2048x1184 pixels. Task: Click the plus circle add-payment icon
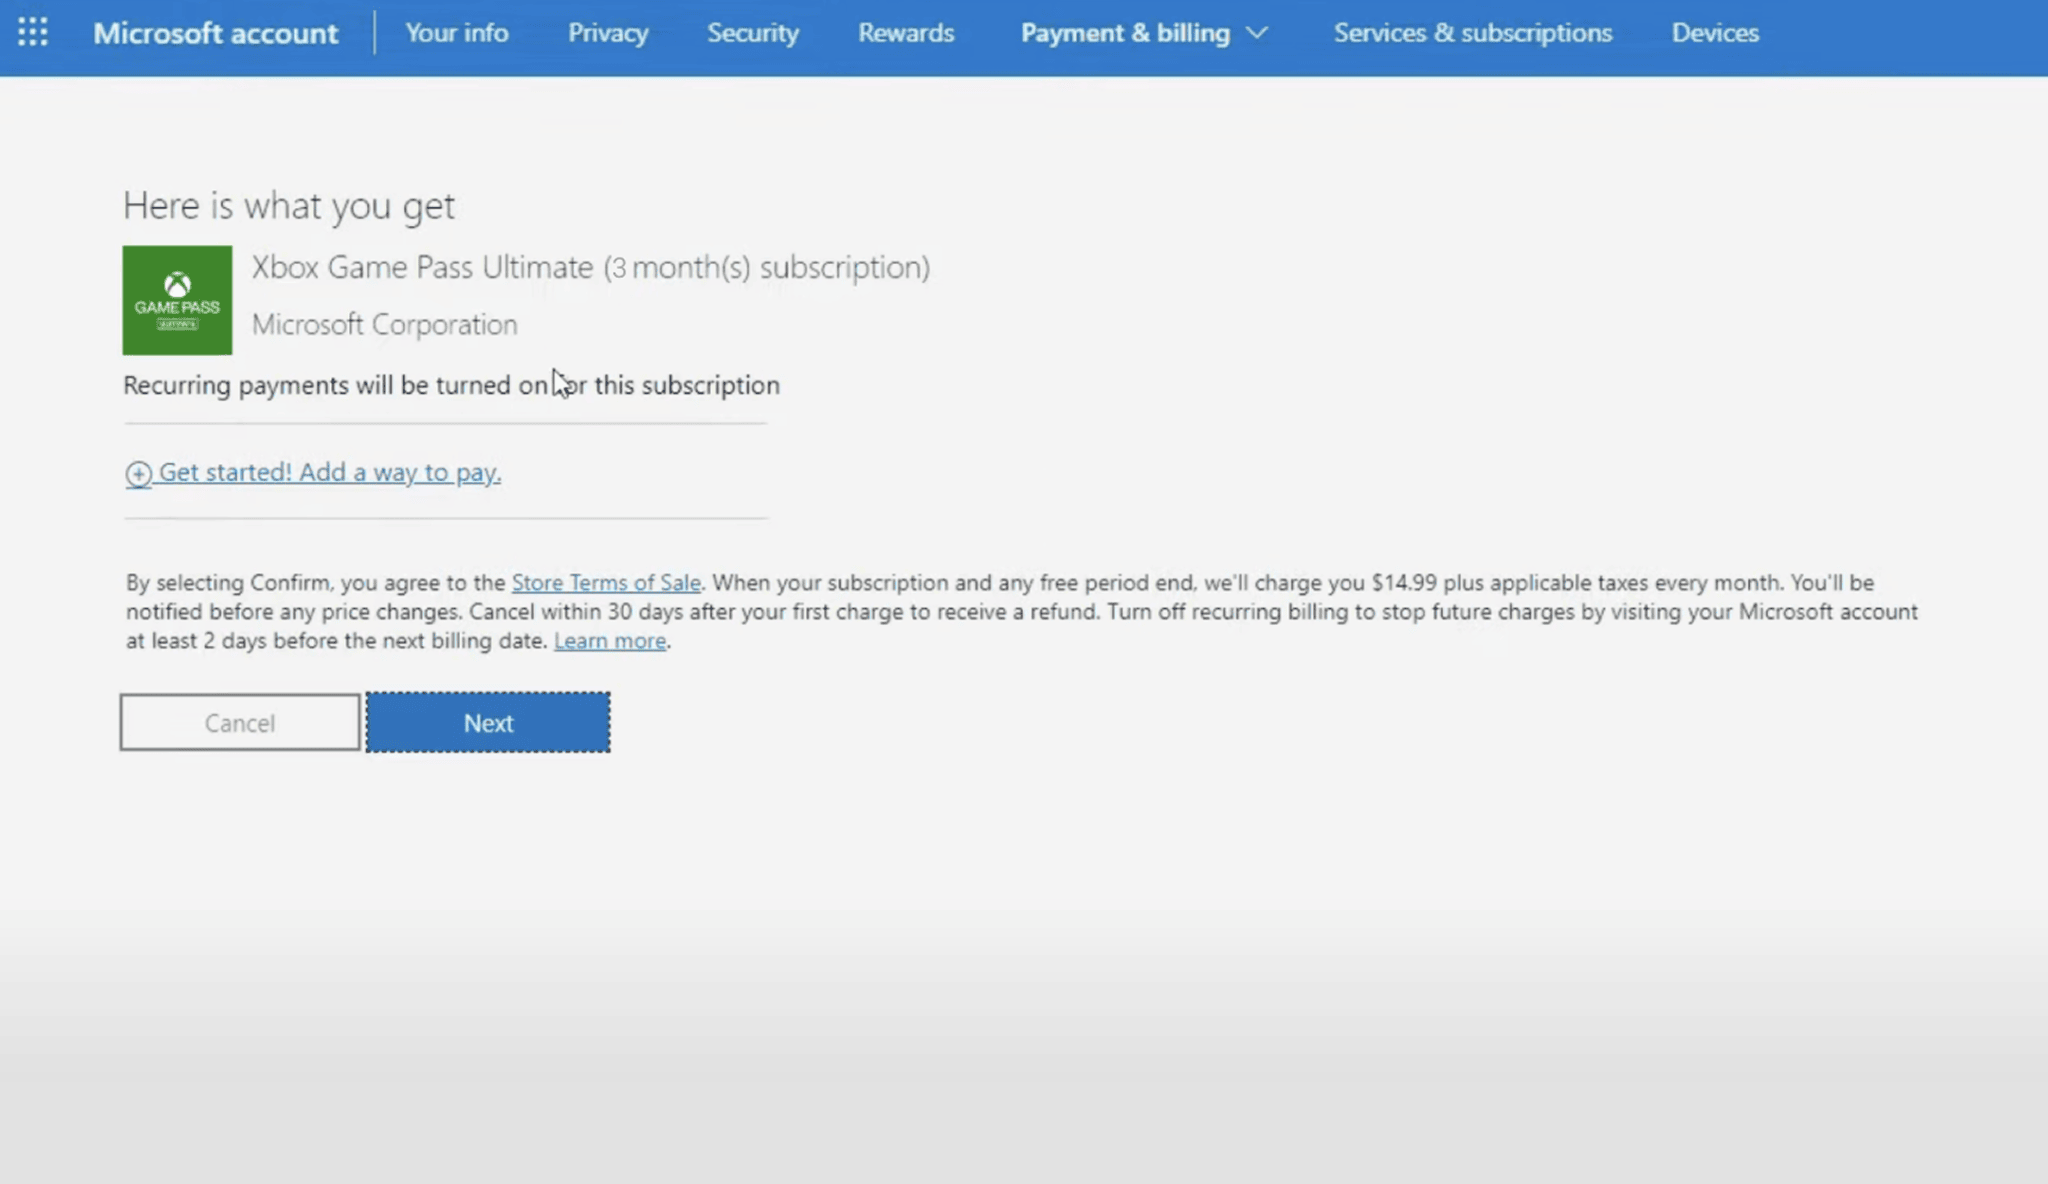[x=138, y=474]
